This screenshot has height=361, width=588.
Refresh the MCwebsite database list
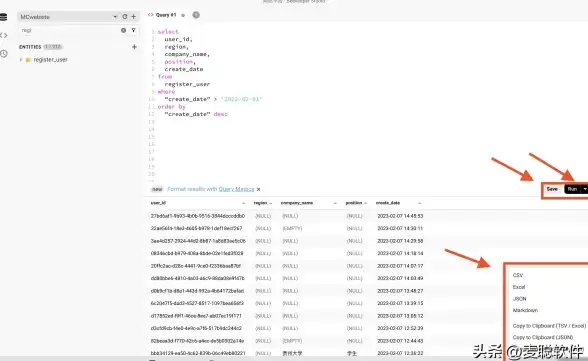coord(125,16)
